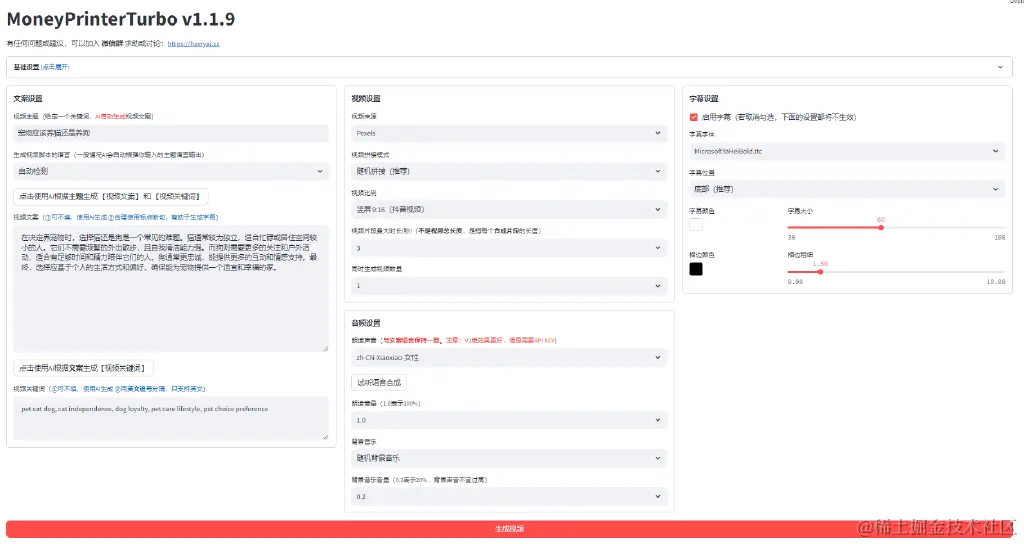
Task: Click the 文案设置 section heading
Action: pyautogui.click(x=28, y=99)
